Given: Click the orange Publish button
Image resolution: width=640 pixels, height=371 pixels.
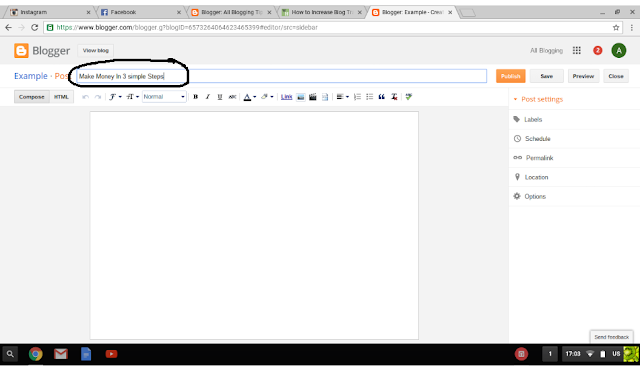Looking at the screenshot, I should click(x=511, y=76).
